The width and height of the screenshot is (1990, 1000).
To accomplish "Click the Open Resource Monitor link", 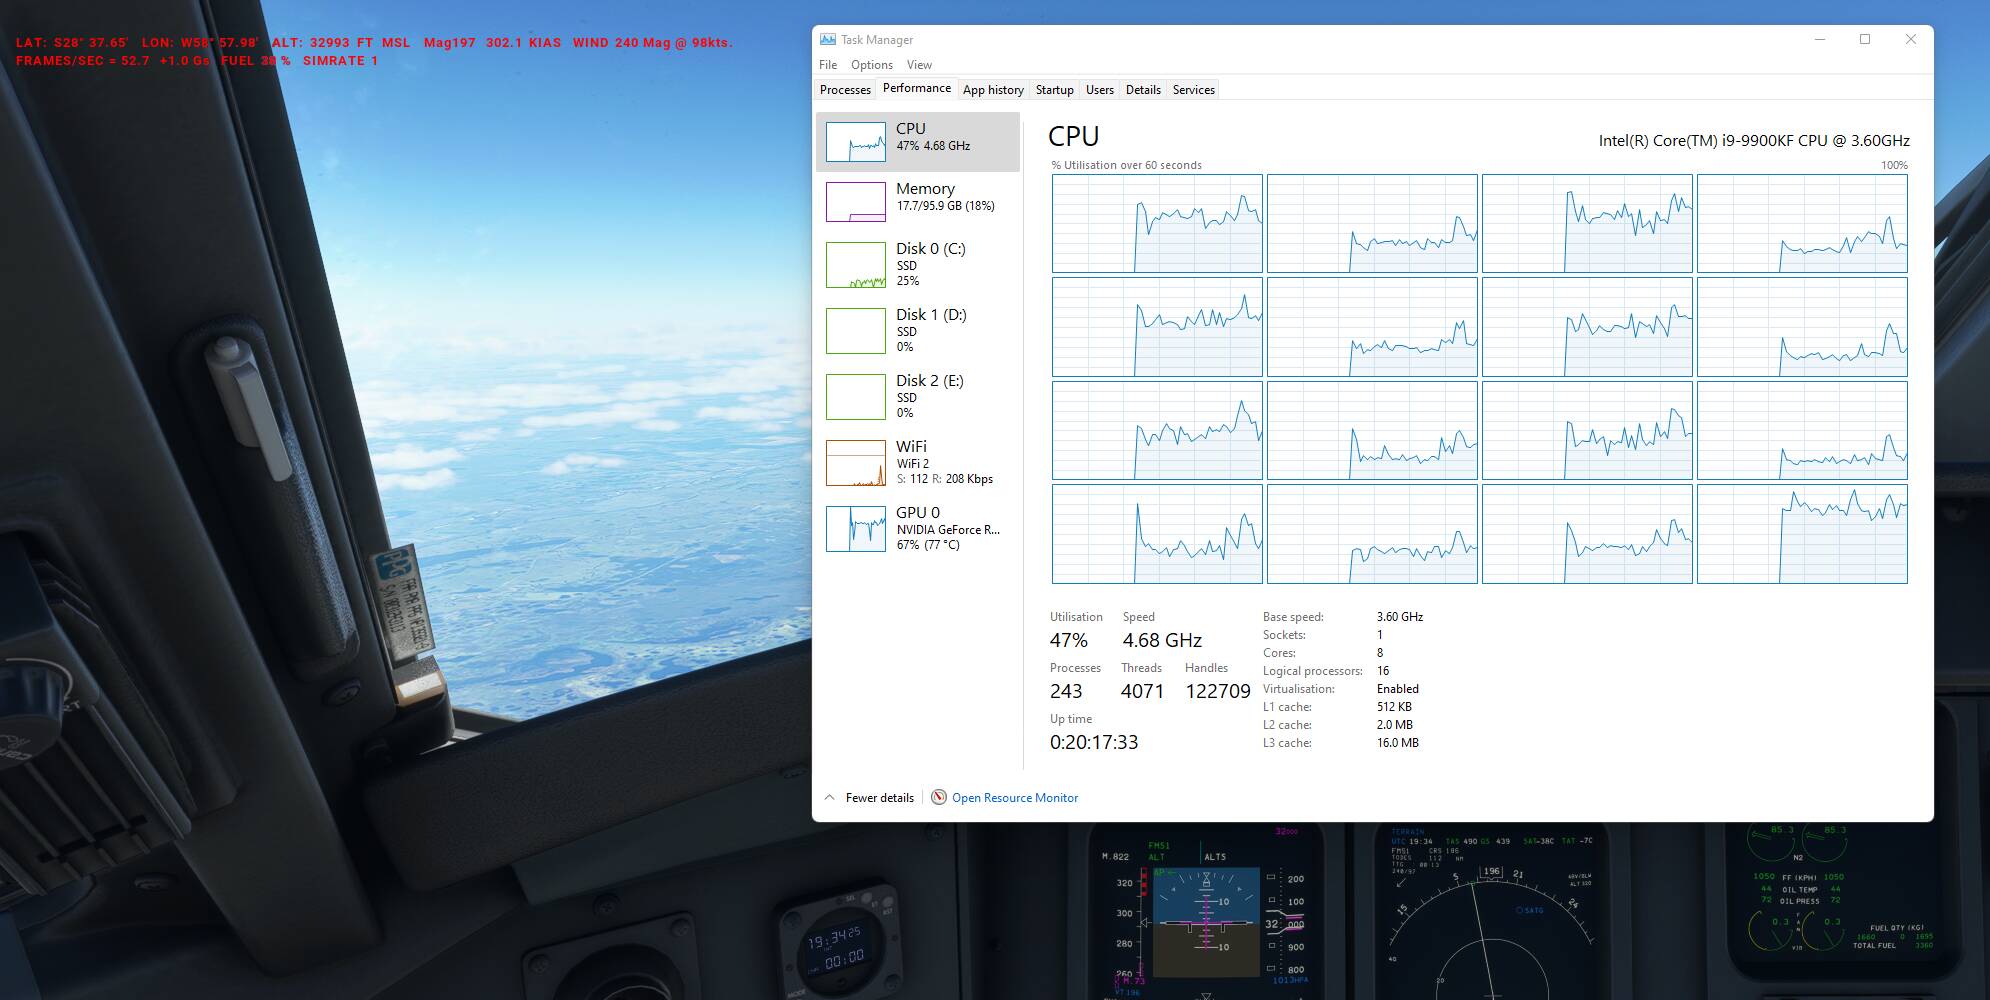I will point(1014,798).
